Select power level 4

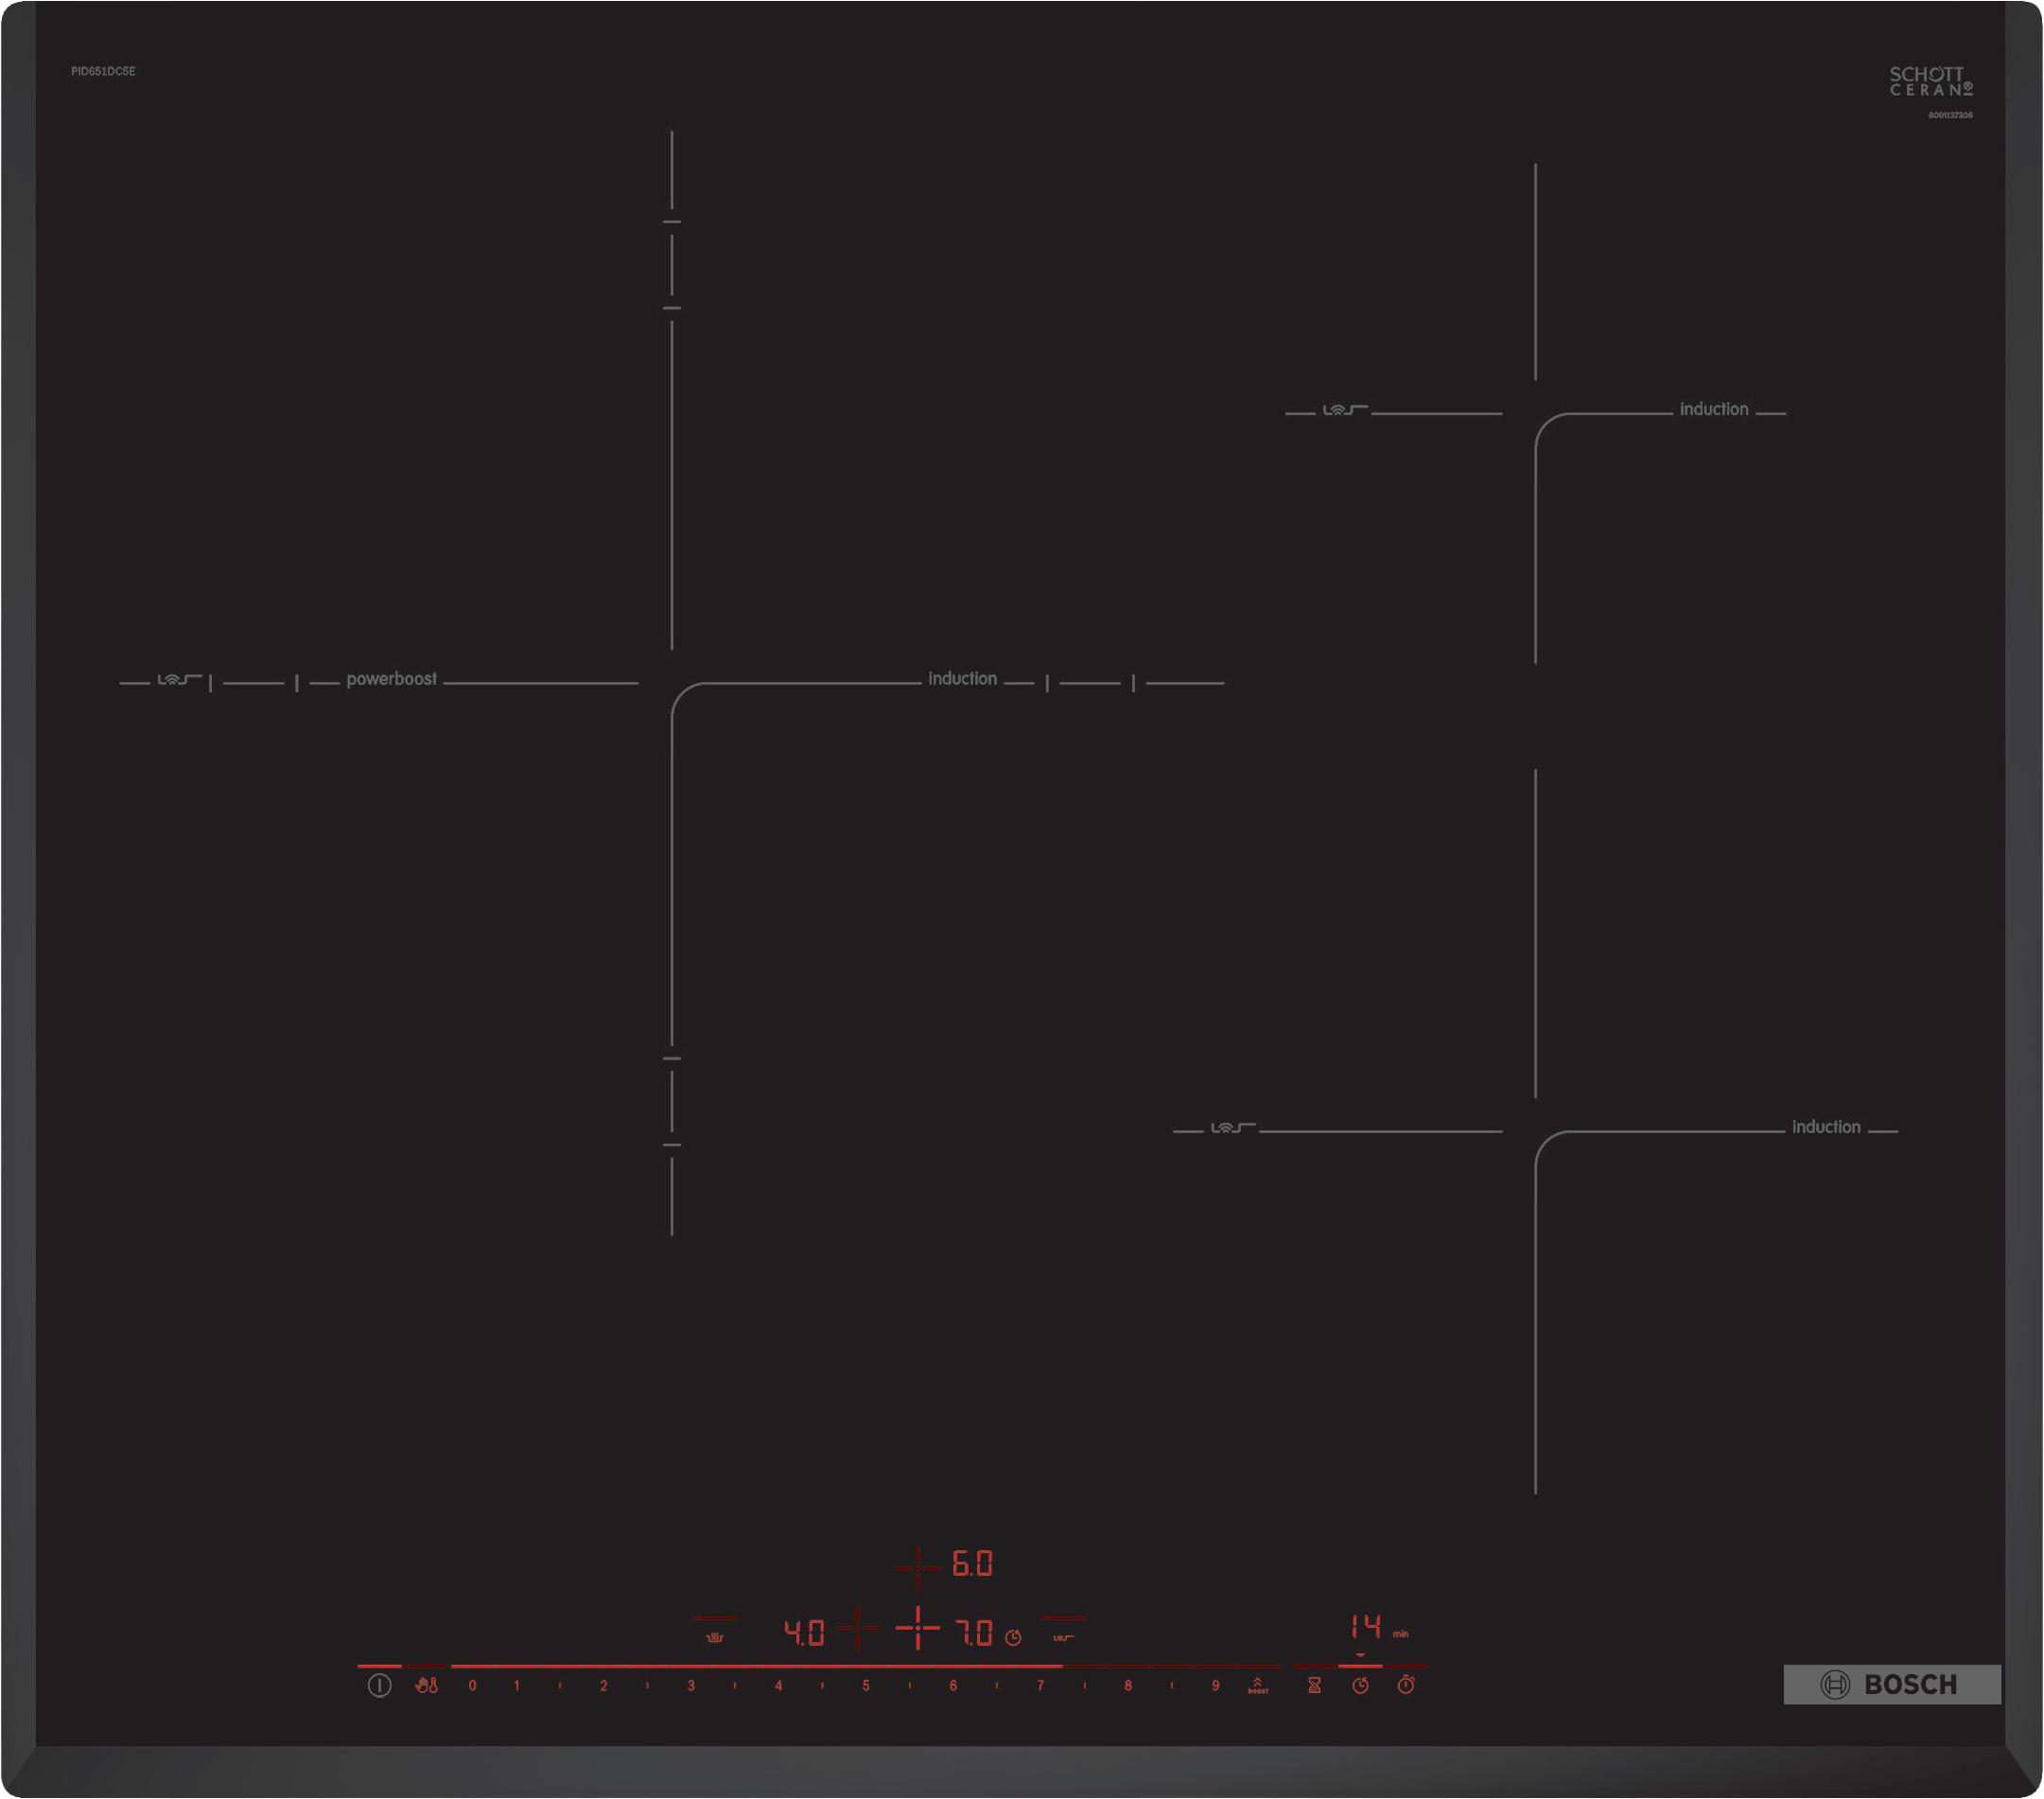(778, 1686)
